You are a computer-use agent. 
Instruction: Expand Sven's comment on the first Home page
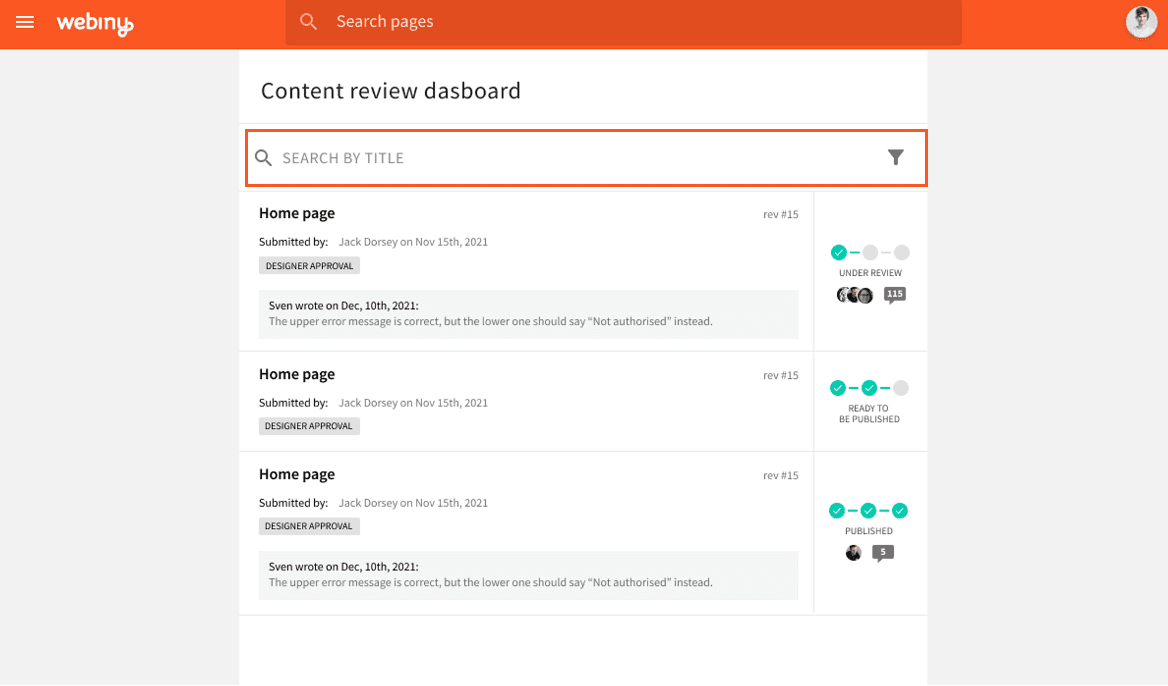(528, 314)
